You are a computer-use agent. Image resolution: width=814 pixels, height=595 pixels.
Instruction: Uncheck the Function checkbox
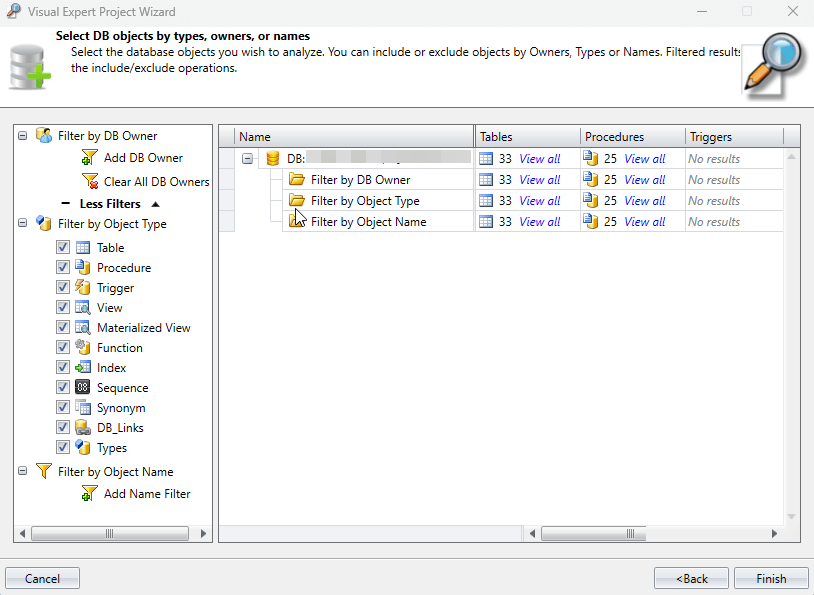63,347
